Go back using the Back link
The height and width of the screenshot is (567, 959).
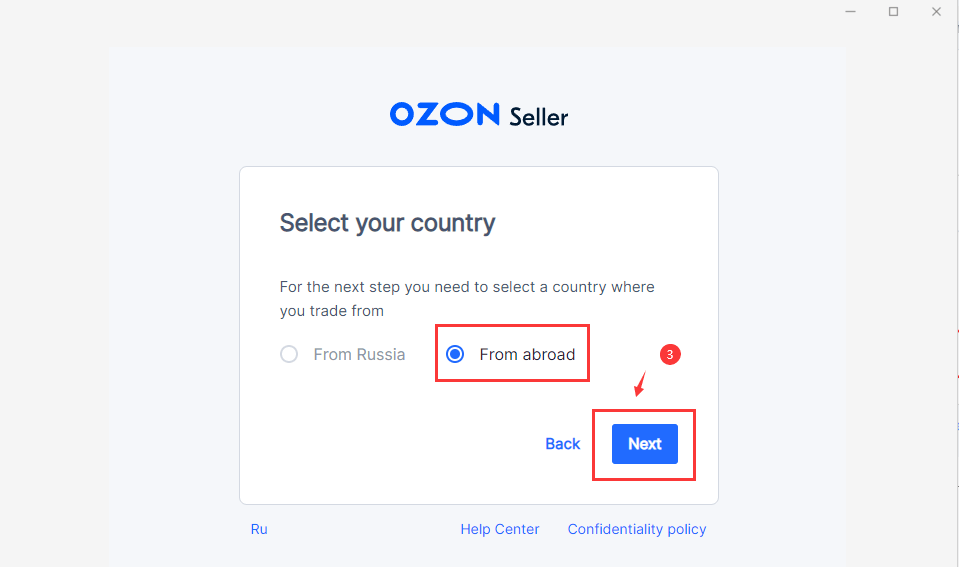[x=562, y=444]
